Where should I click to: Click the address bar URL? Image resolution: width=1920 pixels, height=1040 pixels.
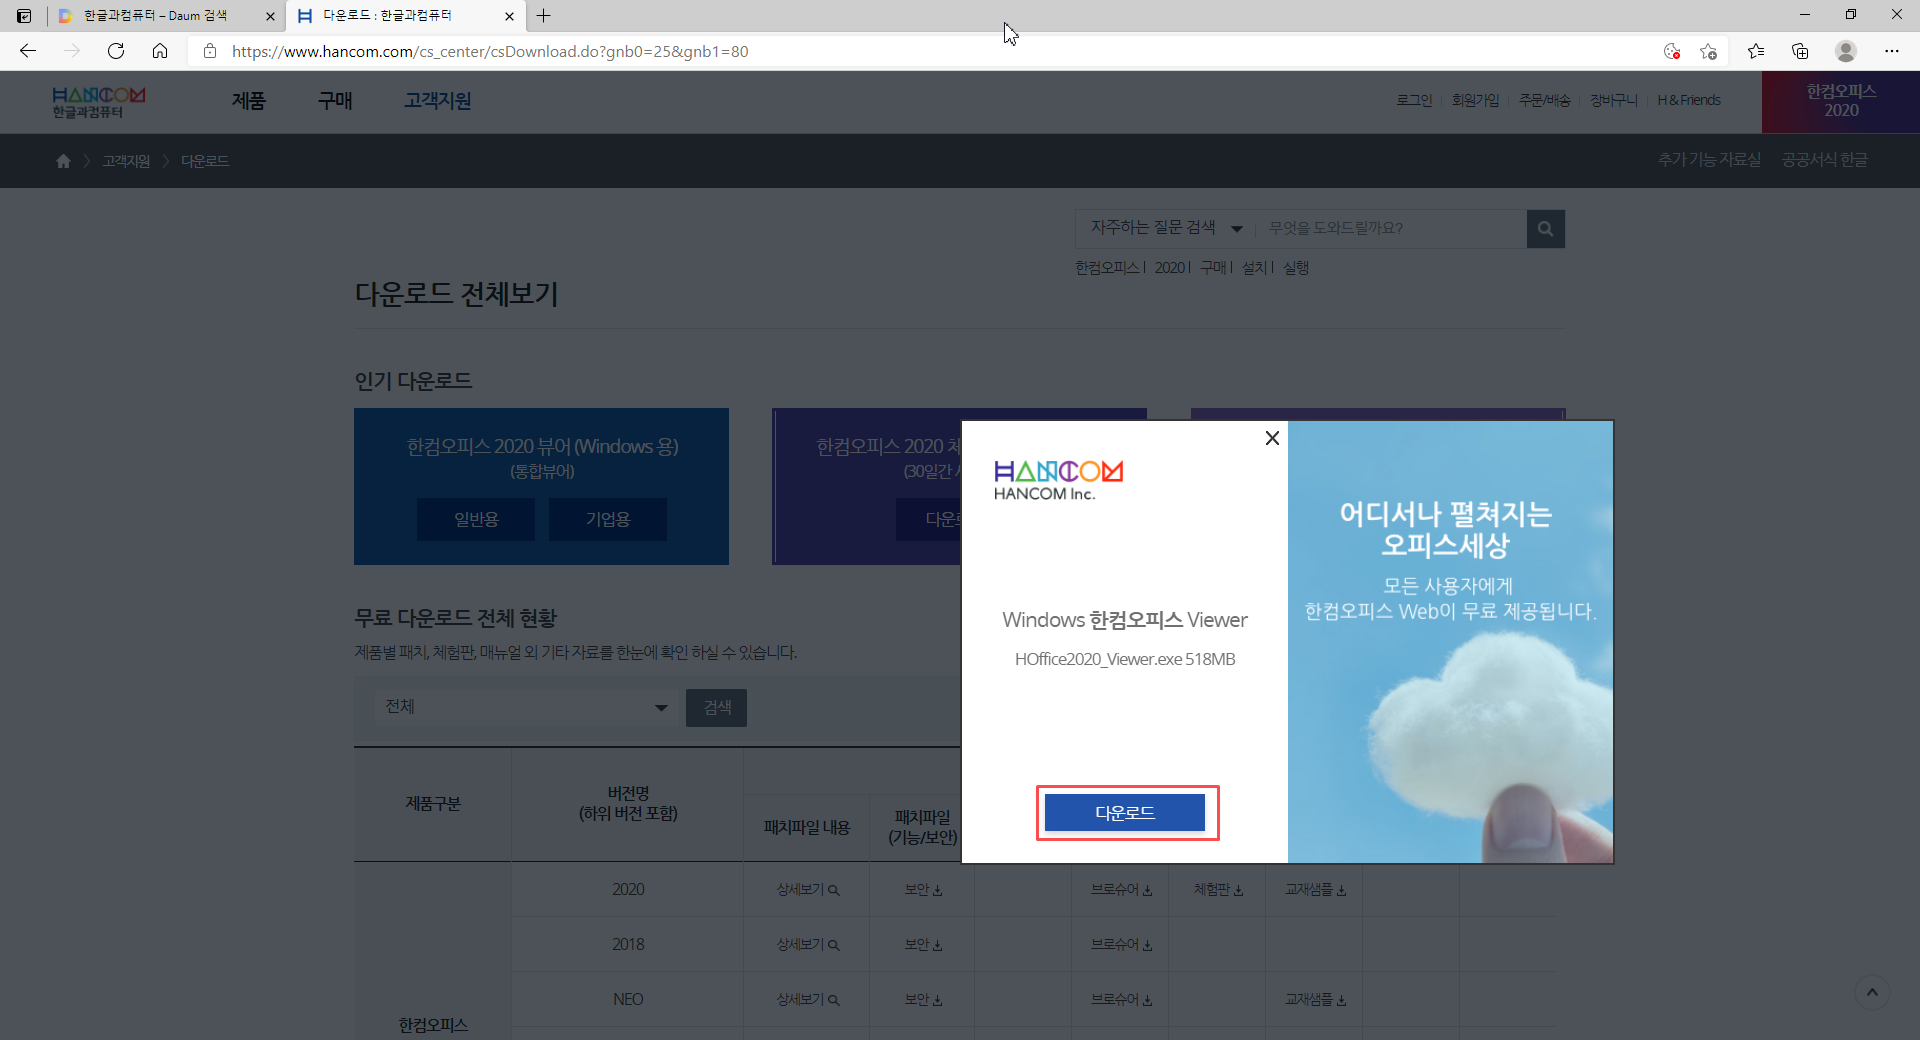coord(490,51)
